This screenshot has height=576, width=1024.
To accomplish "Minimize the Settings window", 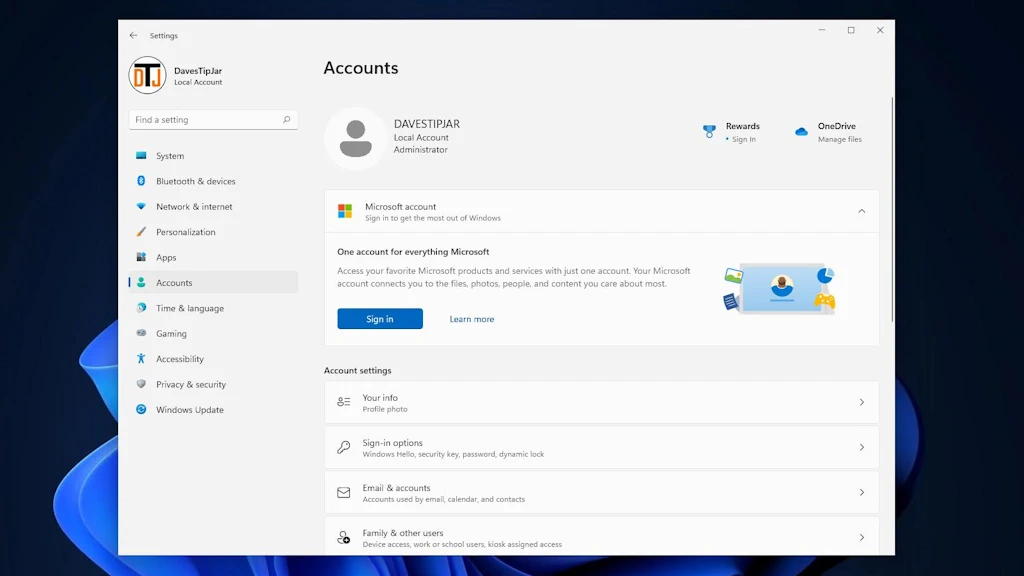I will pos(822,30).
